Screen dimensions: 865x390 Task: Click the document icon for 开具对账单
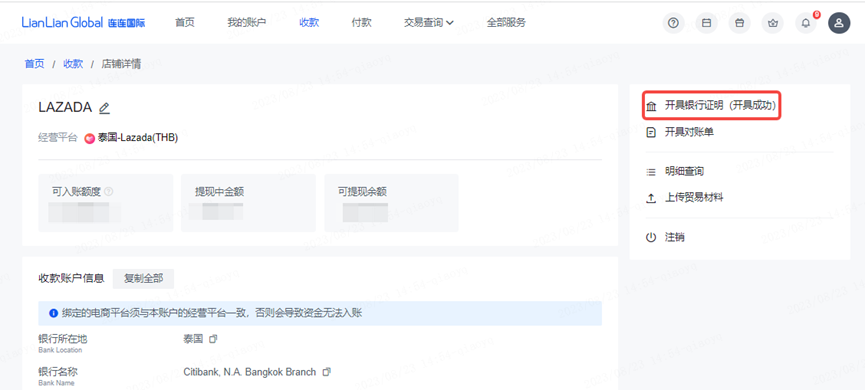pyautogui.click(x=652, y=132)
